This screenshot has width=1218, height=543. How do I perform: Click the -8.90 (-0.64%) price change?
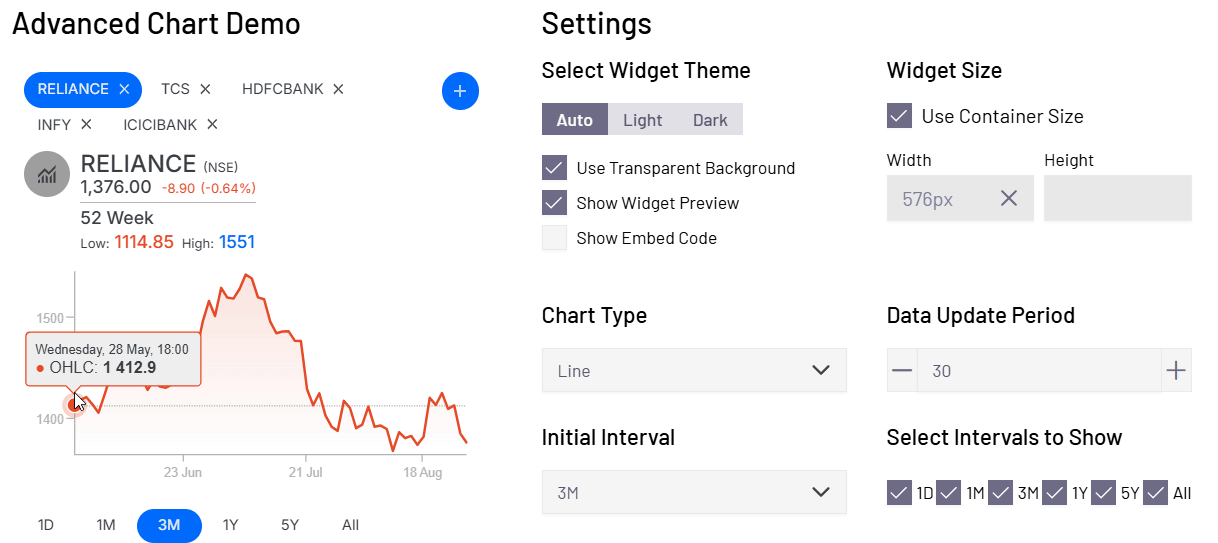[x=208, y=188]
